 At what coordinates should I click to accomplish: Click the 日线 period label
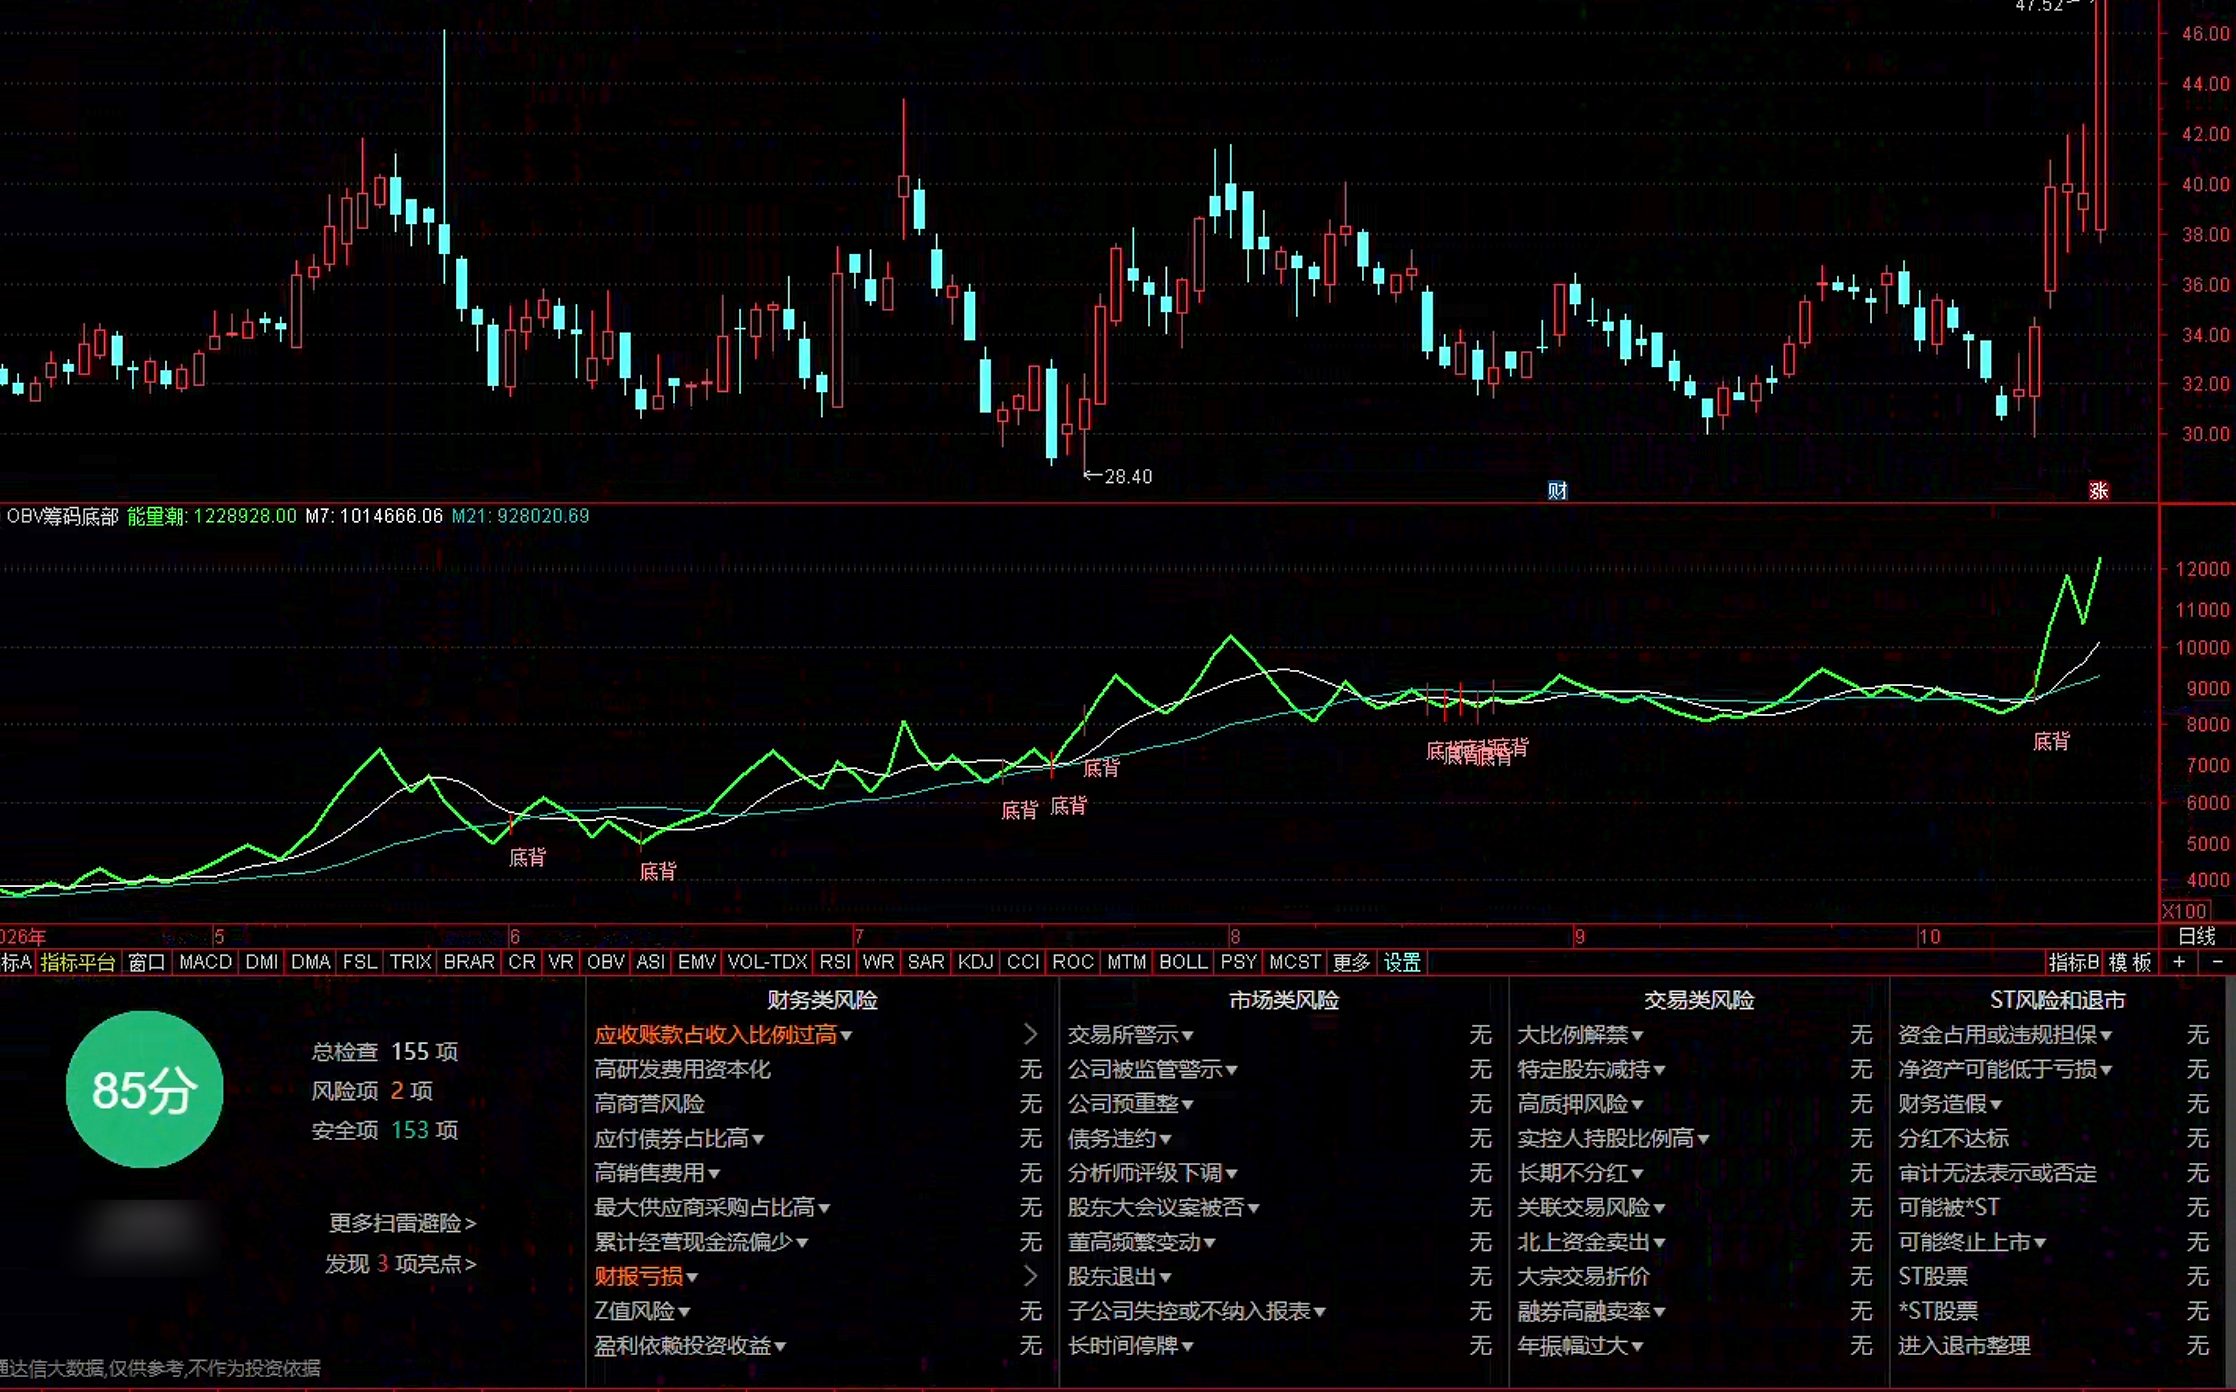coord(2197,936)
